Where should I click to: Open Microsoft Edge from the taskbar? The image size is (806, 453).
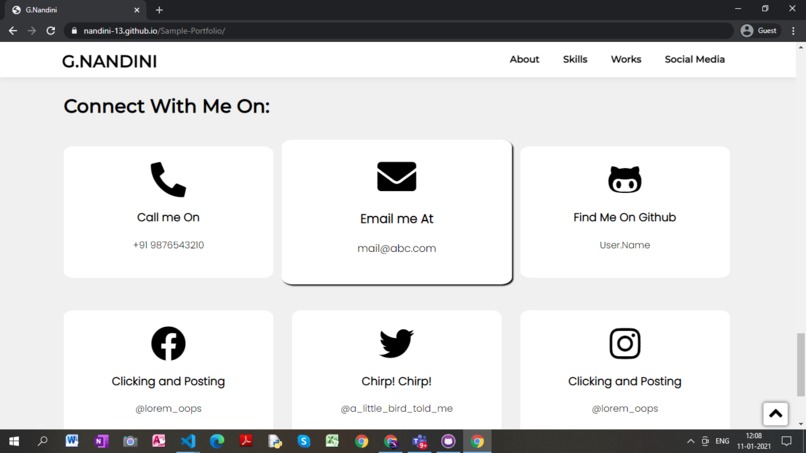tap(217, 441)
